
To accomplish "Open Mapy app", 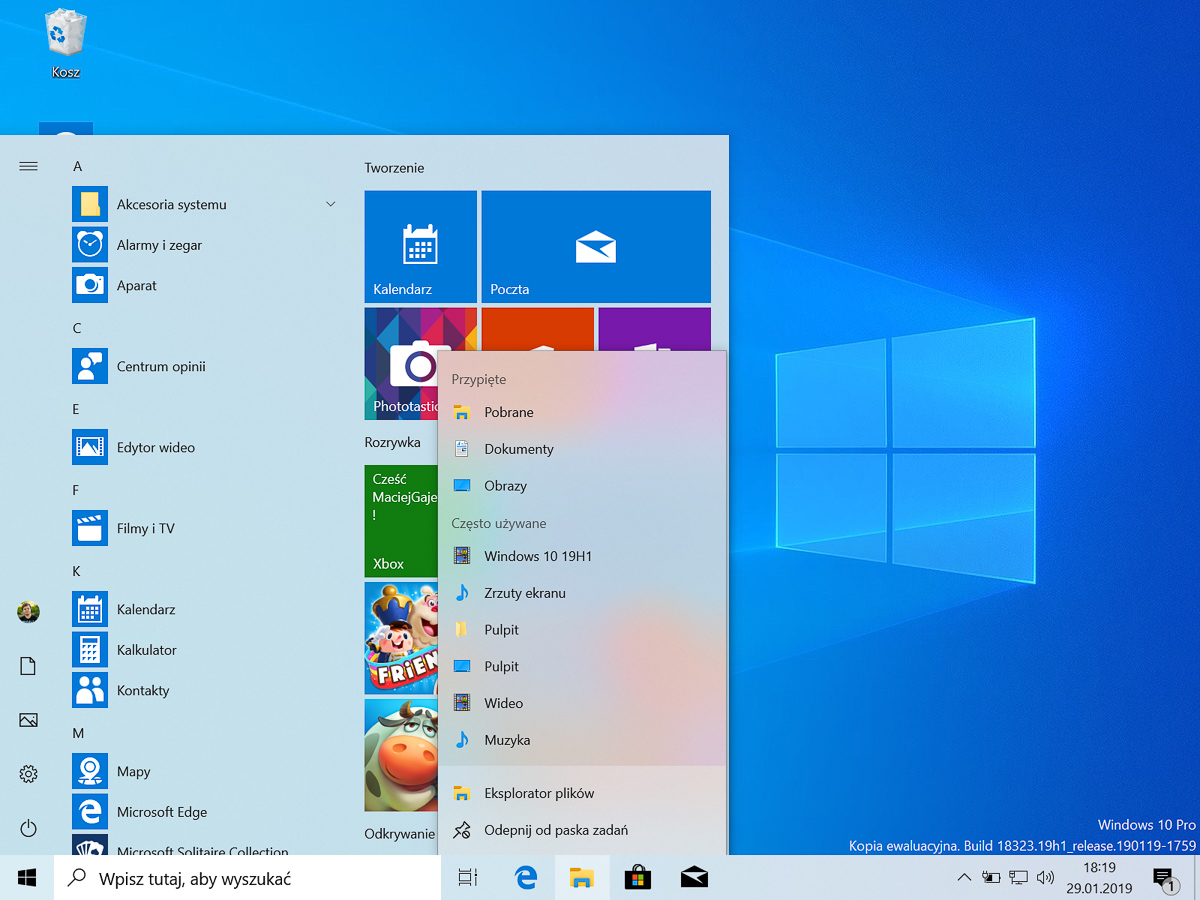I will tap(205, 771).
